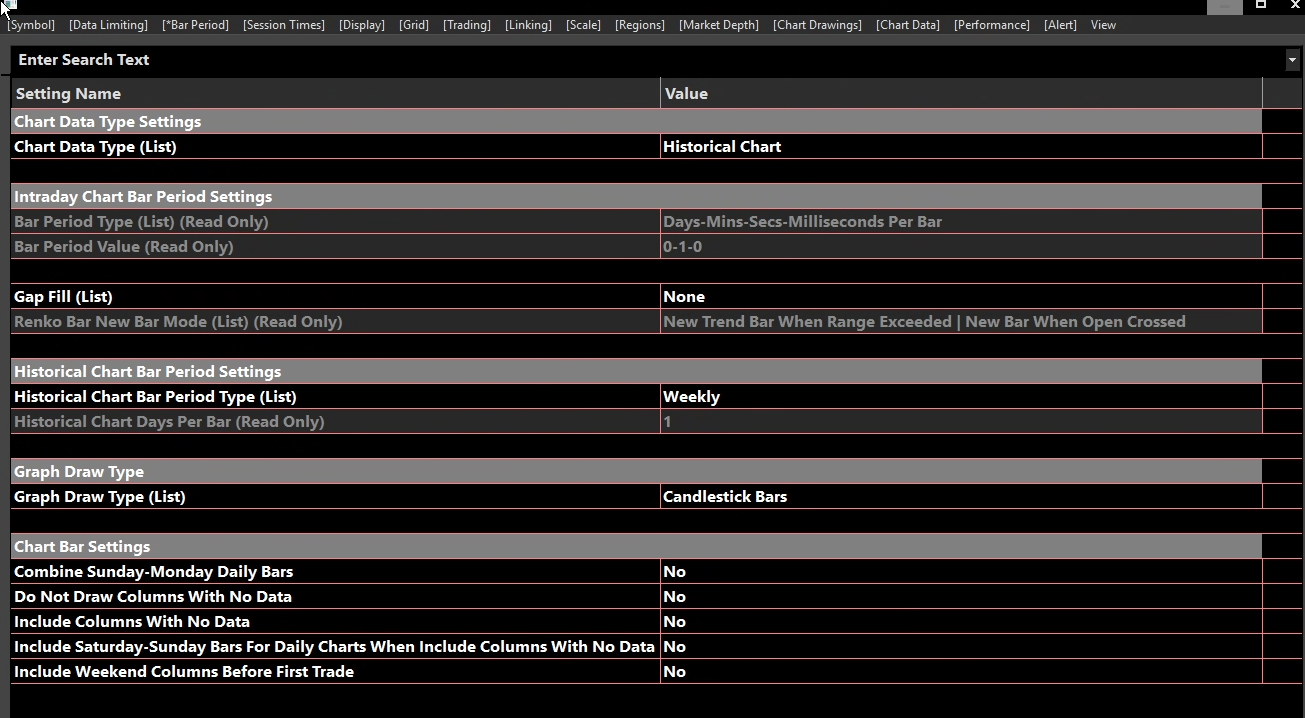Open the [Symbol] settings tab
The height and width of the screenshot is (718, 1305).
(x=32, y=25)
